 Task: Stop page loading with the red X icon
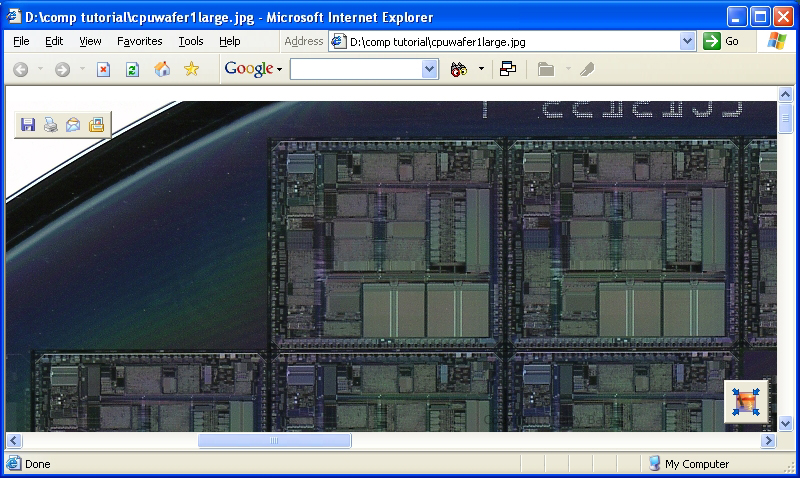104,69
